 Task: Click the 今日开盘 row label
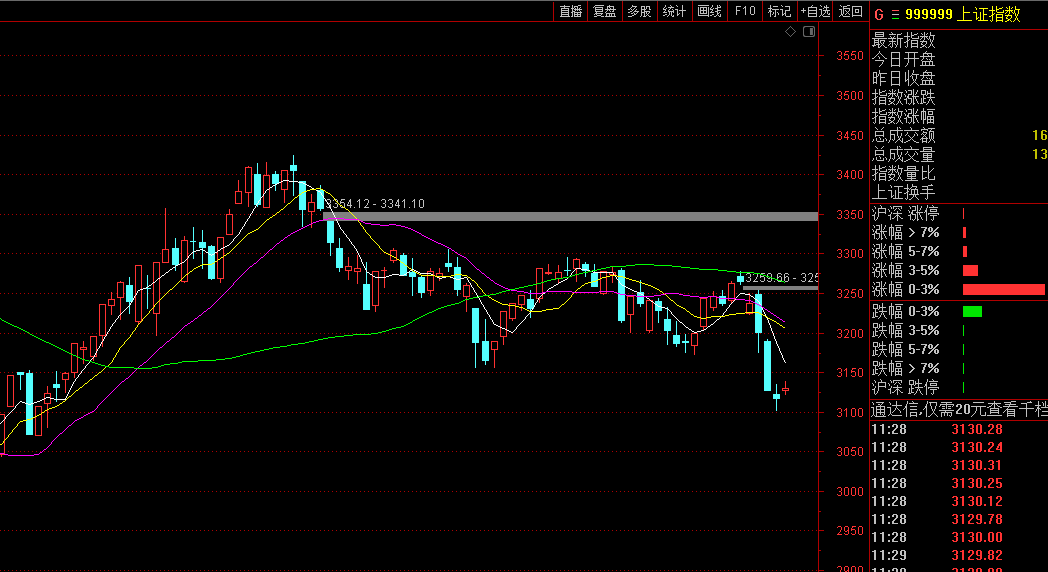[x=904, y=59]
